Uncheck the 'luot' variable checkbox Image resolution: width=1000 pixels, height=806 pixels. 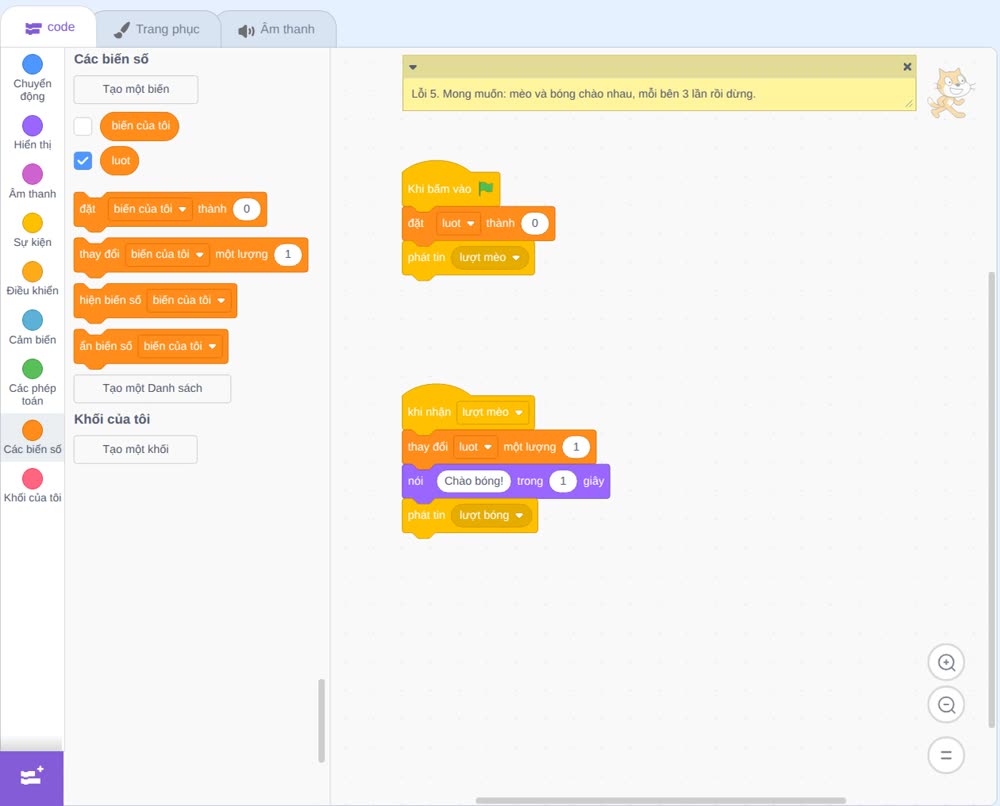pyautogui.click(x=83, y=161)
